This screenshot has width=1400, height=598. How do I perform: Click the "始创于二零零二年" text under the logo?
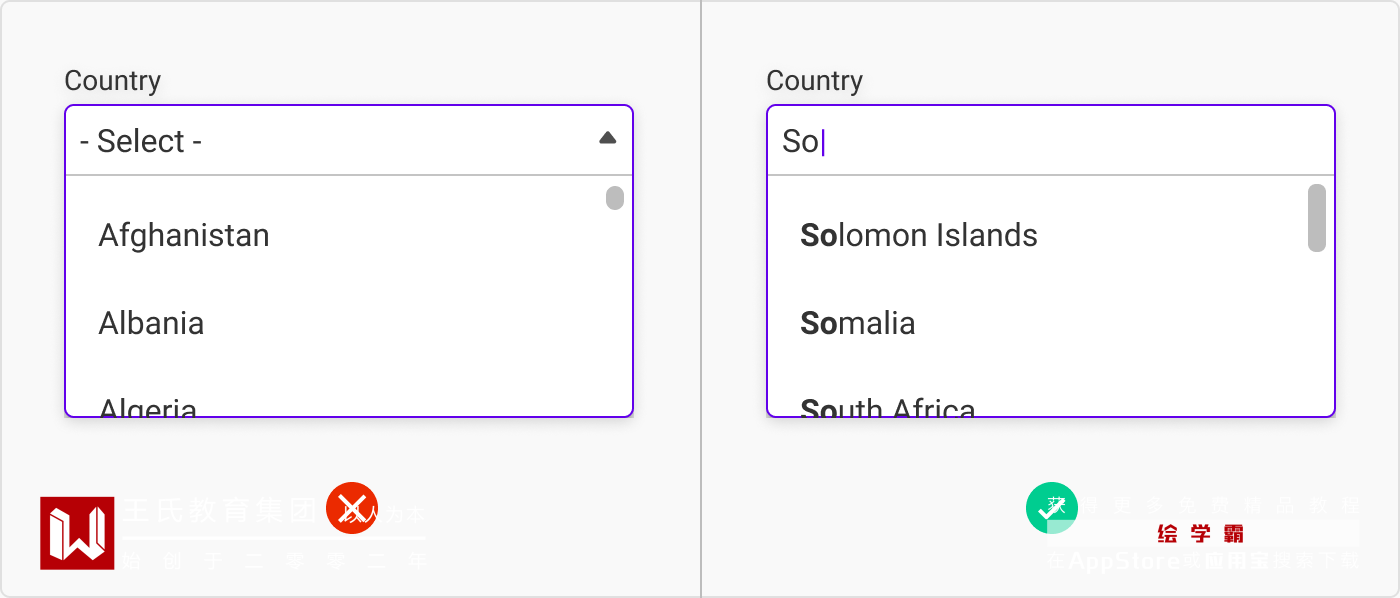pyautogui.click(x=275, y=561)
